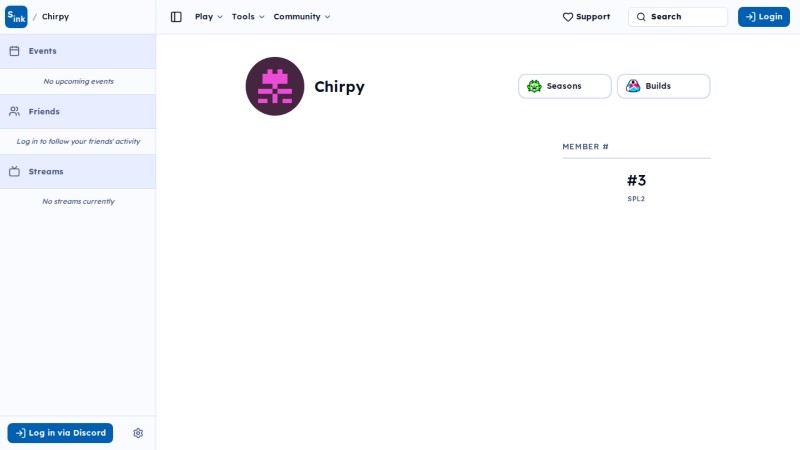
Task: Click the Streams TV icon
Action: pos(14,171)
